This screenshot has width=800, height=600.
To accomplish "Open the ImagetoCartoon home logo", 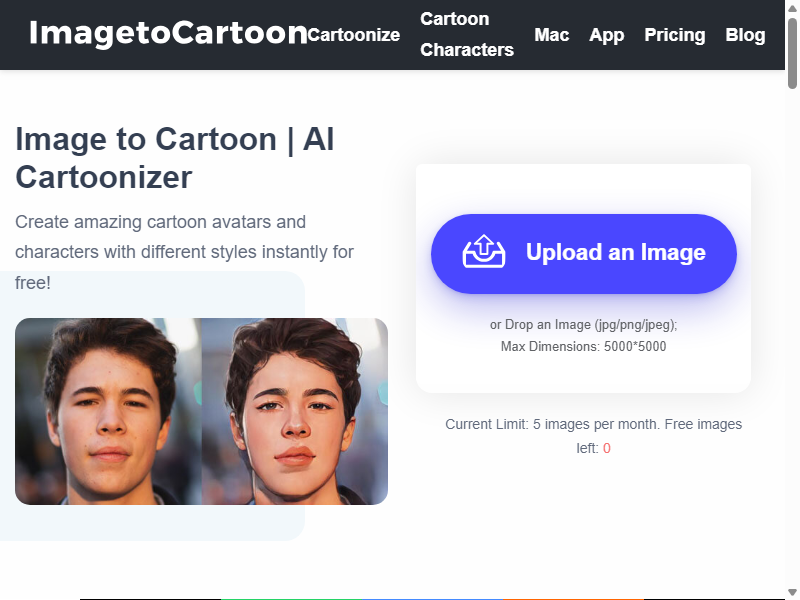I will tap(168, 33).
